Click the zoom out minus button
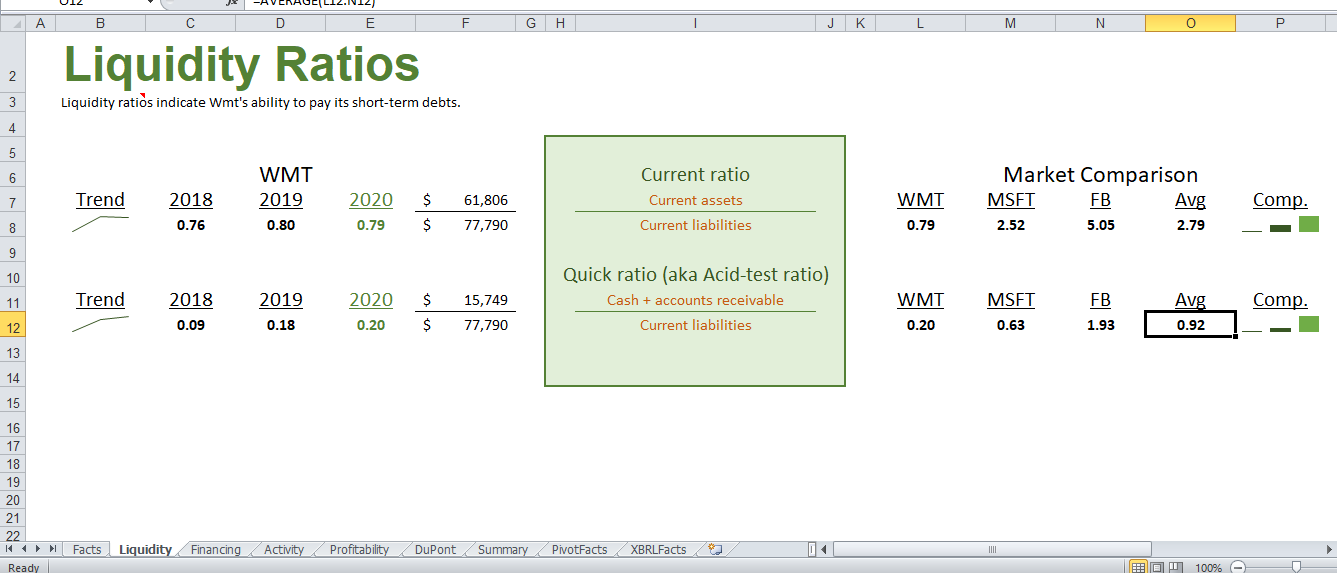The height and width of the screenshot is (573, 1337). 1238,567
